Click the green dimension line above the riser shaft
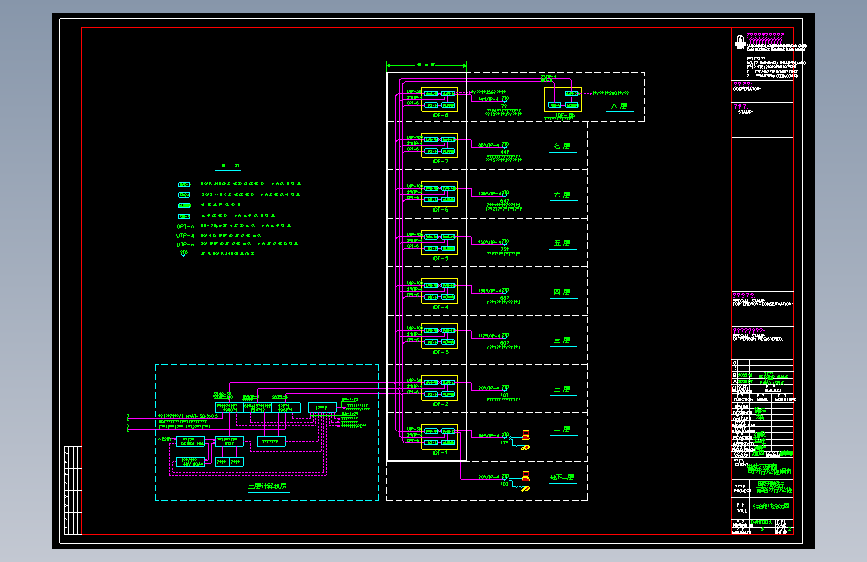 (x=426, y=65)
